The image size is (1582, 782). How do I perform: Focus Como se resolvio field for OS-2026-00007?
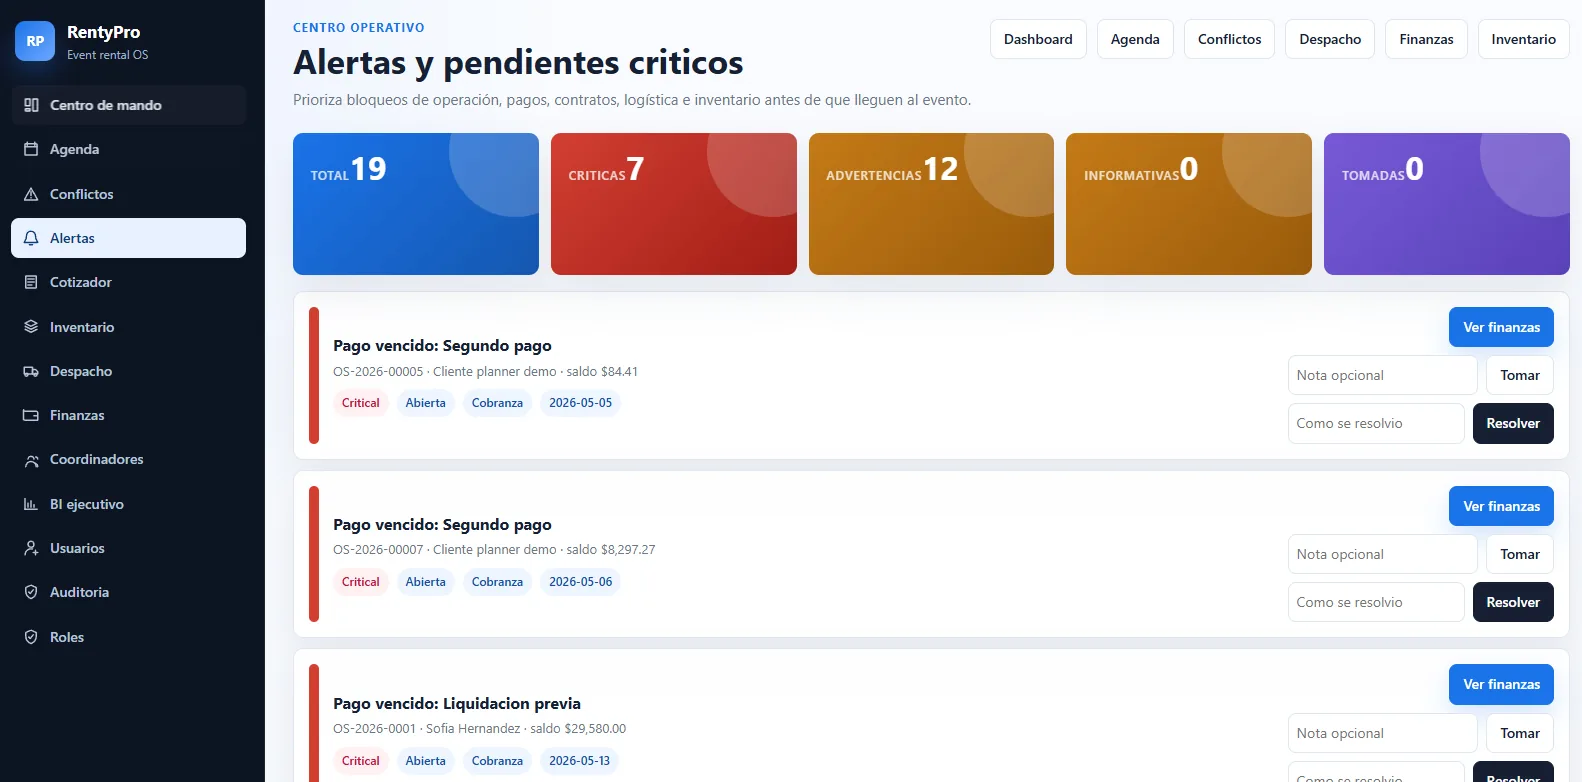(1376, 602)
